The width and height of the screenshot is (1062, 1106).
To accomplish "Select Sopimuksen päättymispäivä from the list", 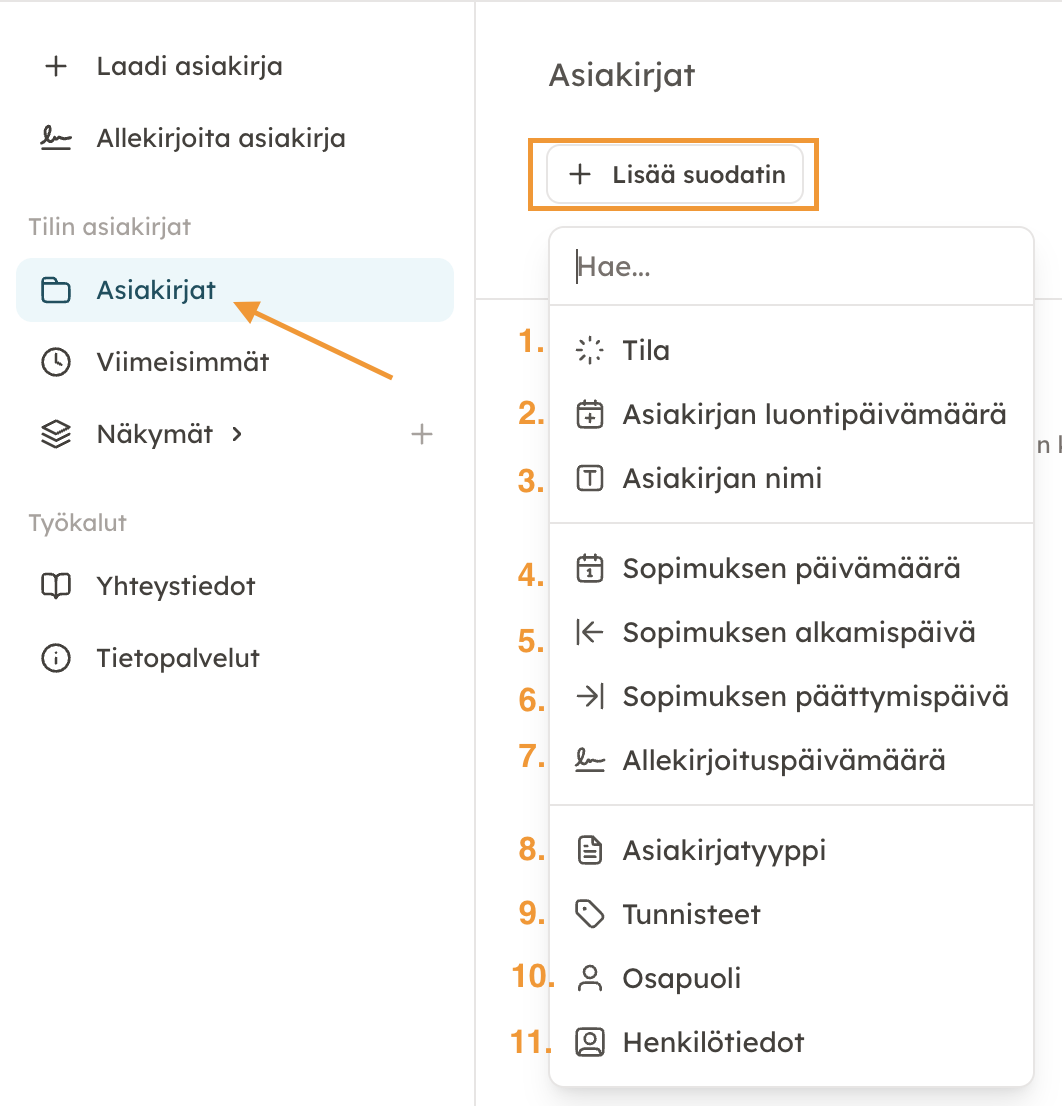I will (x=815, y=696).
